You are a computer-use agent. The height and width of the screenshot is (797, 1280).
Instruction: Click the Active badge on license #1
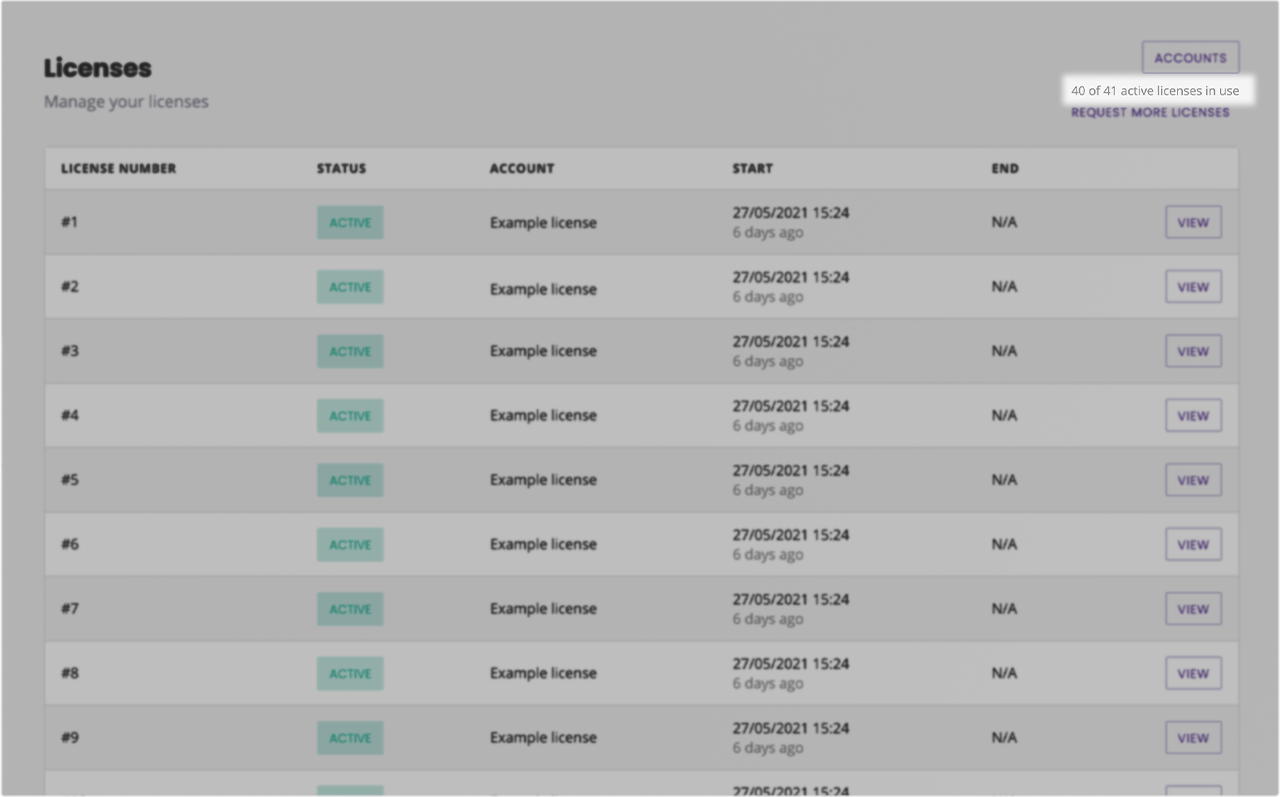tap(350, 223)
